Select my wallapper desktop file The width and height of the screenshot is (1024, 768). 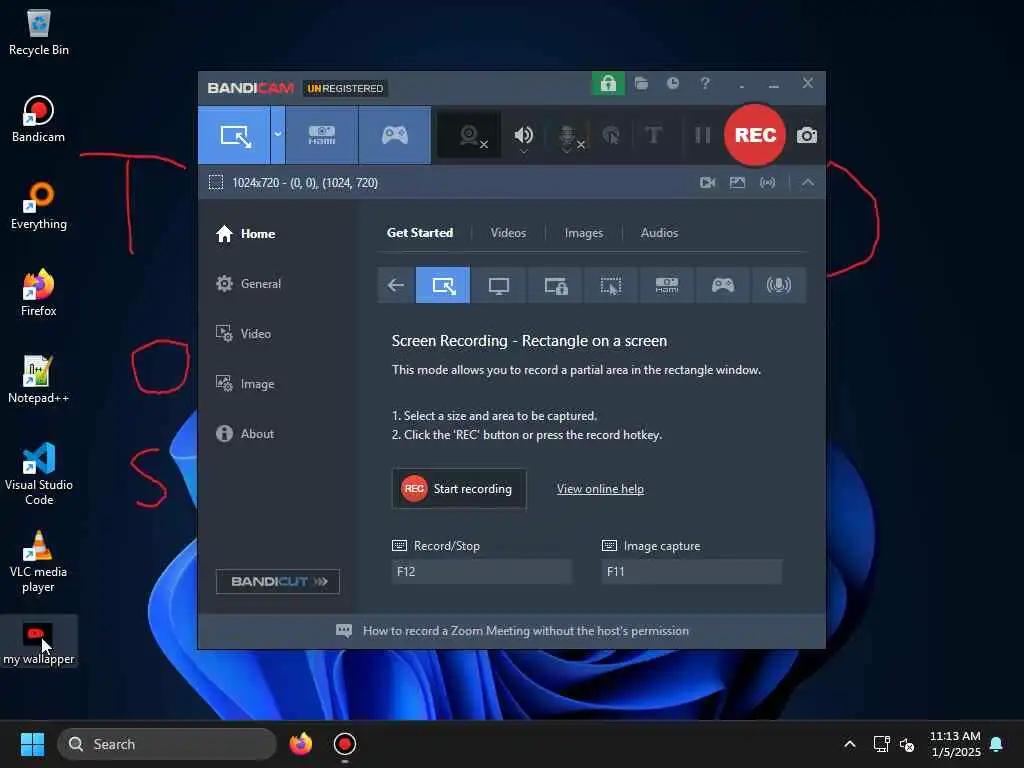39,643
